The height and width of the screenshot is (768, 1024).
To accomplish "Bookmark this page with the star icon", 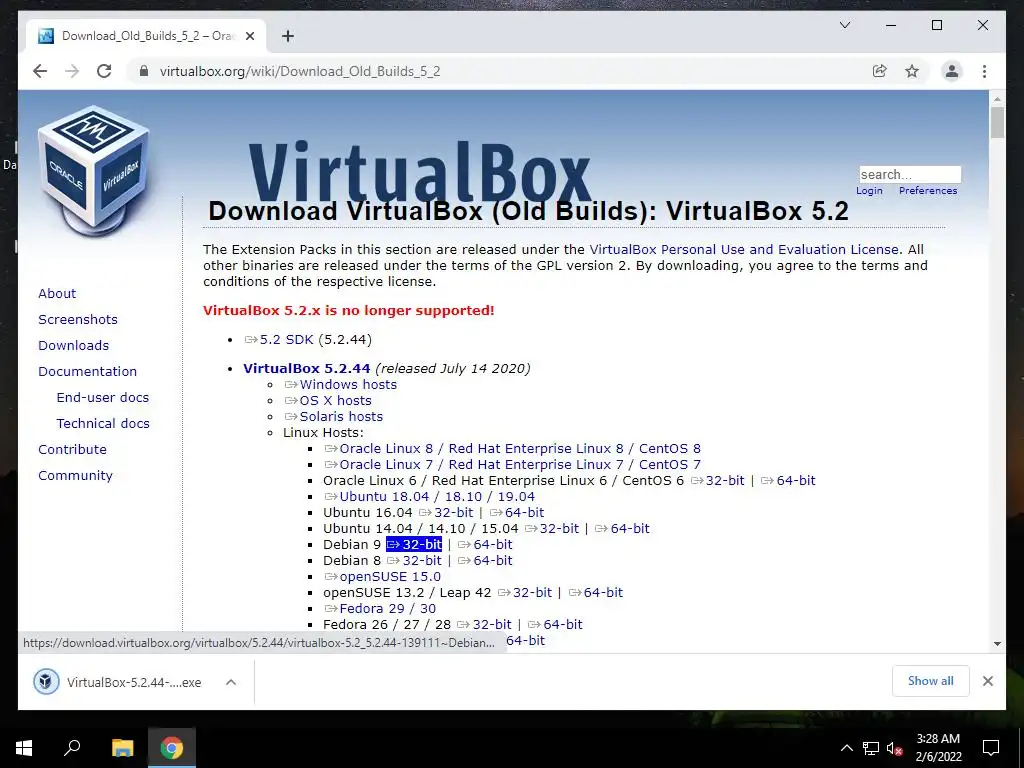I will [912, 71].
